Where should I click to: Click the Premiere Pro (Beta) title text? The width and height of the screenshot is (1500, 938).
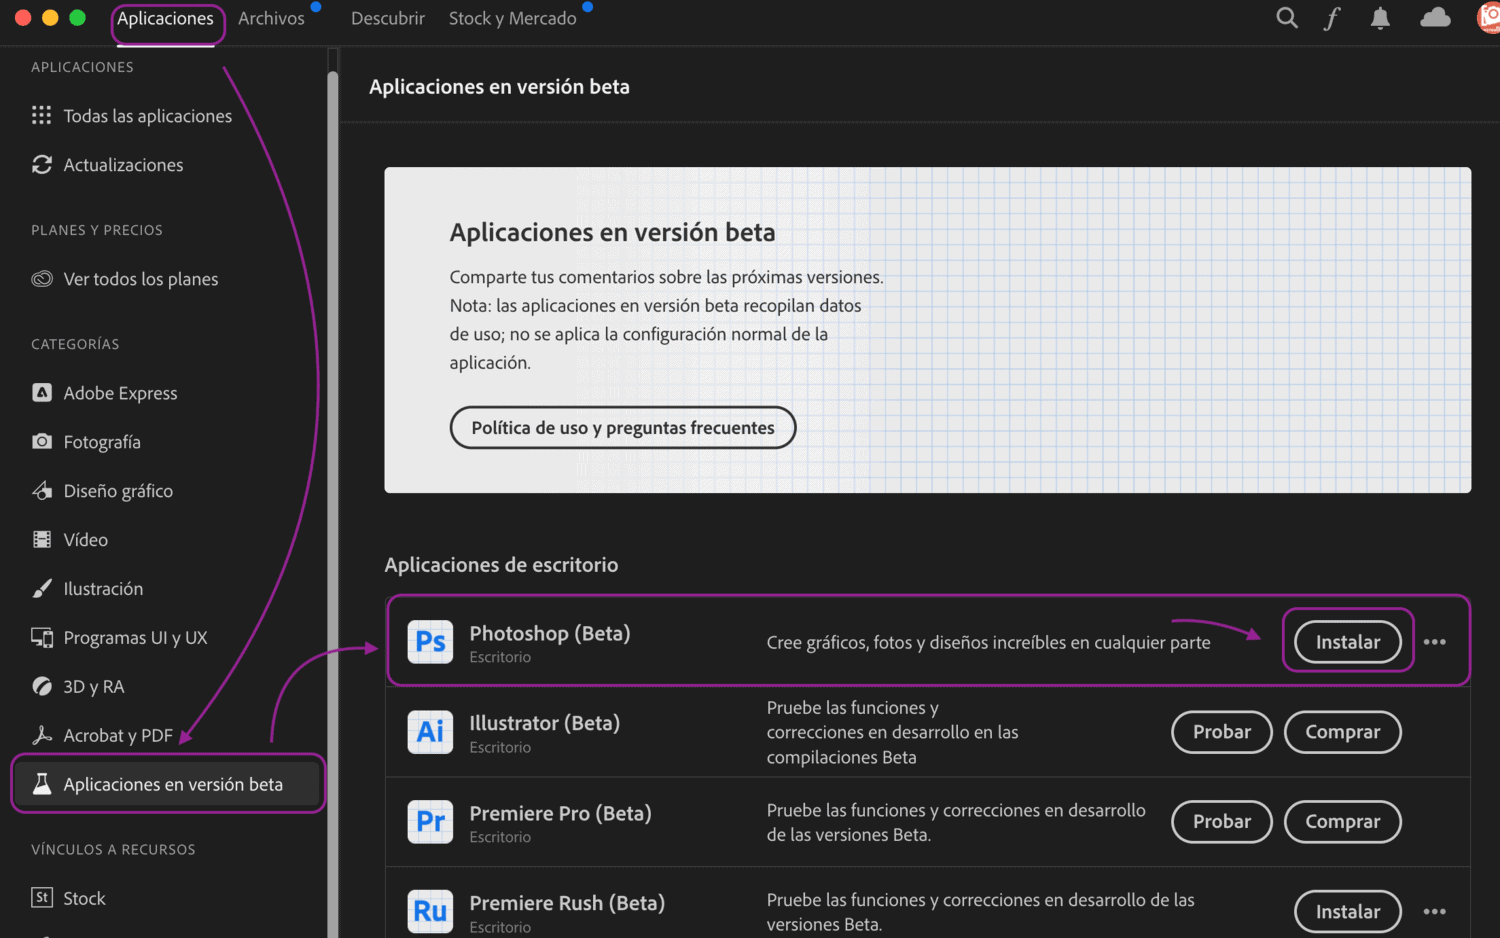(x=561, y=814)
